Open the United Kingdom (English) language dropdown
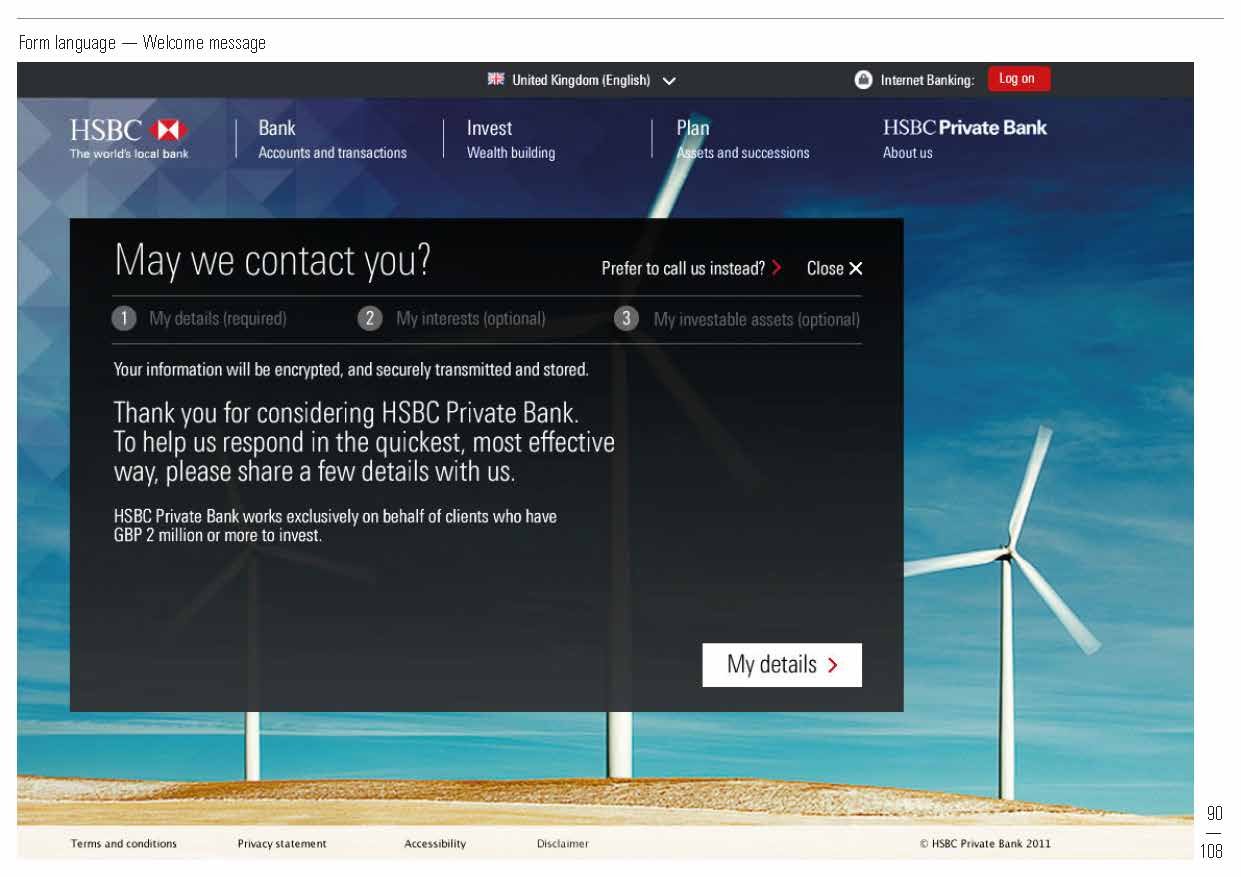Image resolution: width=1241 pixels, height=877 pixels. tap(582, 80)
